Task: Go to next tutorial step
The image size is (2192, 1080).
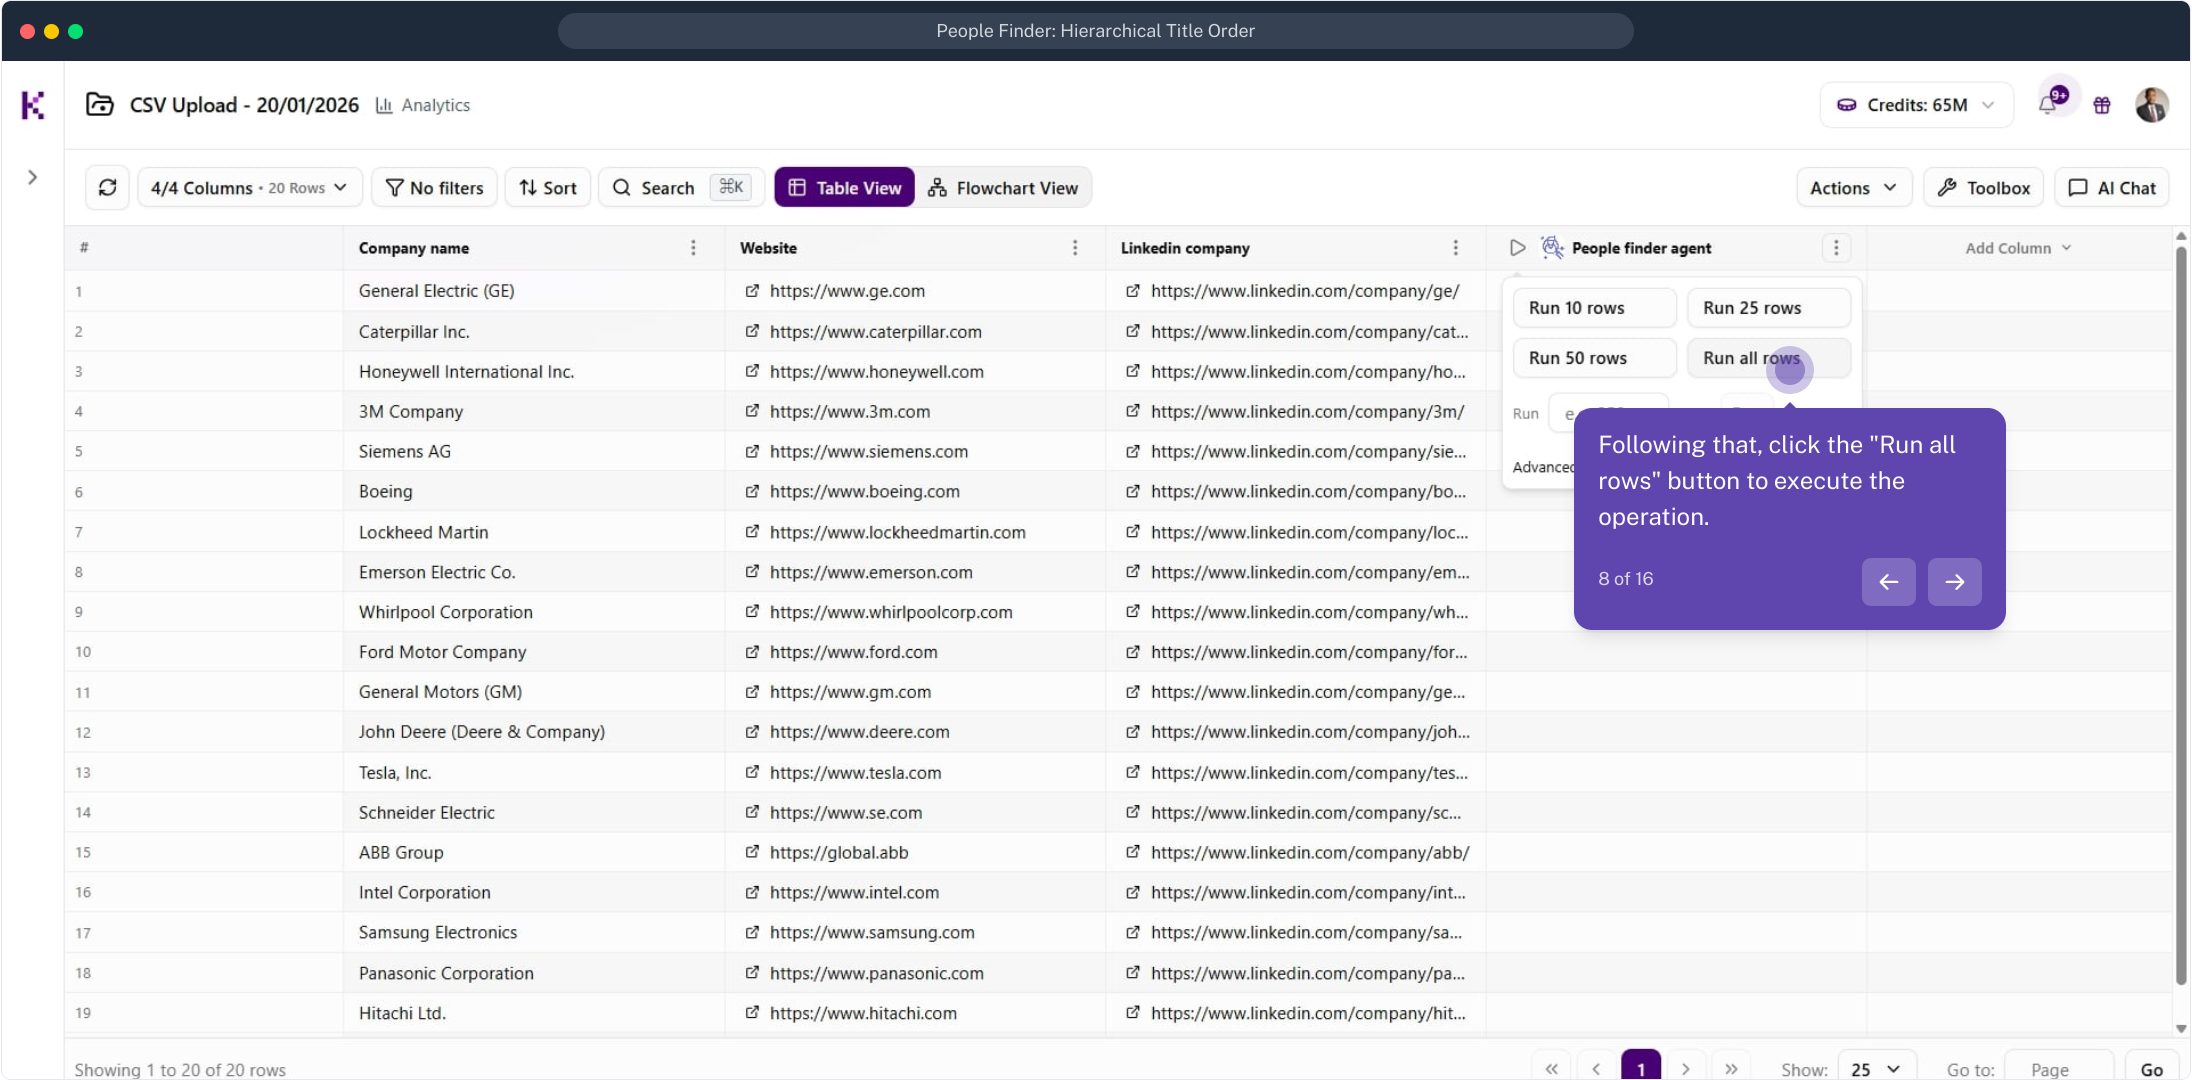Action: 1955,582
